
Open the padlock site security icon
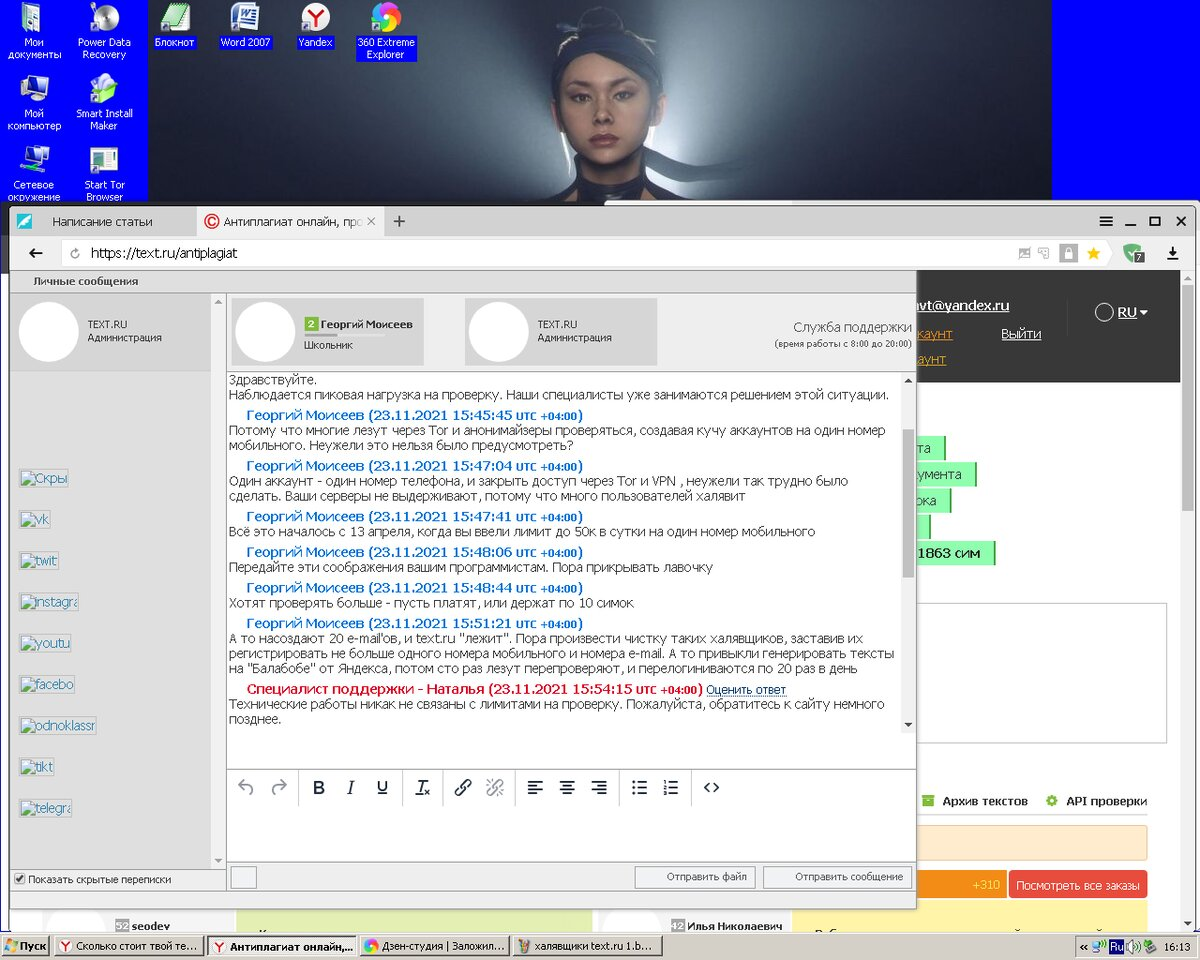(x=1068, y=254)
